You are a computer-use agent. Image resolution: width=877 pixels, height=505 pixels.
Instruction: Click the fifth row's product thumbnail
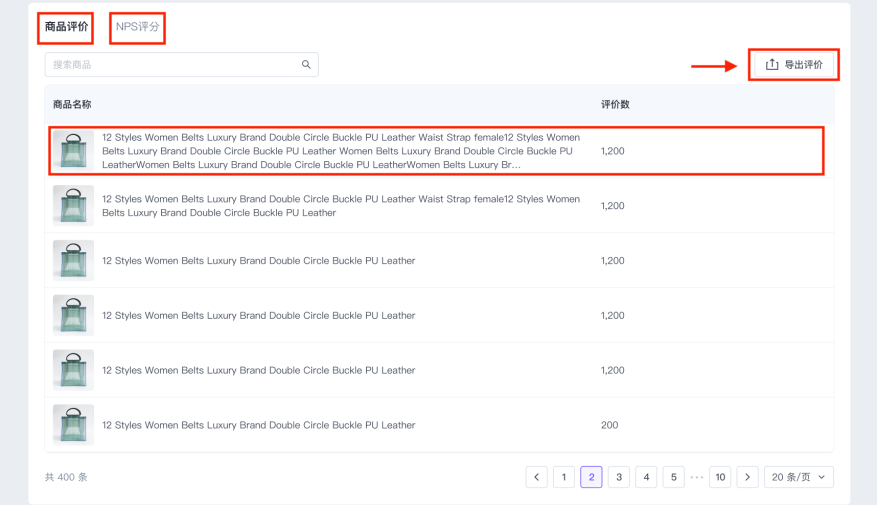coord(73,370)
